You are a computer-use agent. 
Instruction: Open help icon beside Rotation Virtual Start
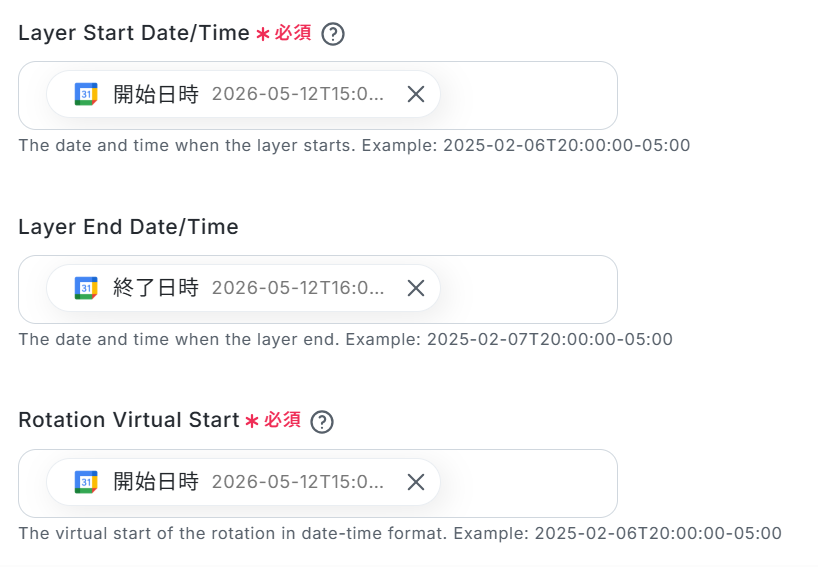point(322,421)
